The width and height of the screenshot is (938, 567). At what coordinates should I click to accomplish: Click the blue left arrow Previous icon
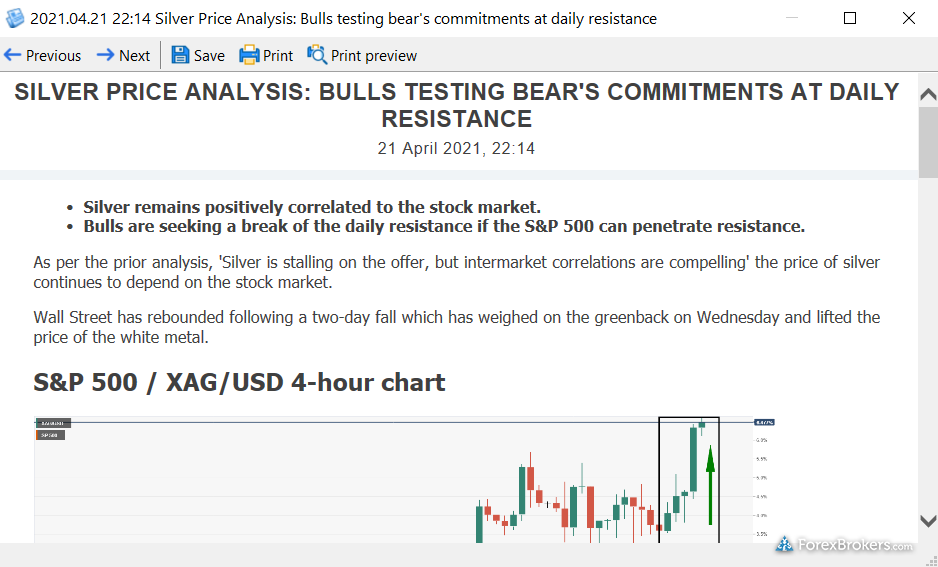tap(13, 55)
